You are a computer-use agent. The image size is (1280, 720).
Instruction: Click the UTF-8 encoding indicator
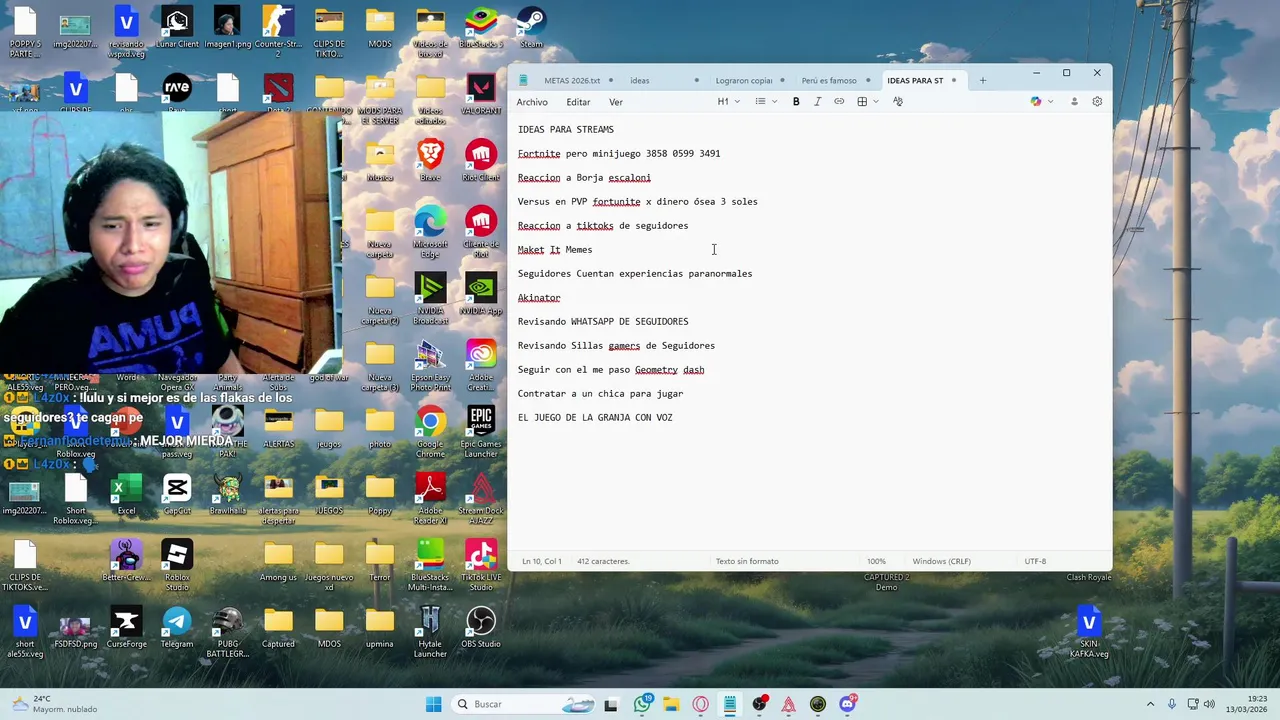click(1035, 561)
